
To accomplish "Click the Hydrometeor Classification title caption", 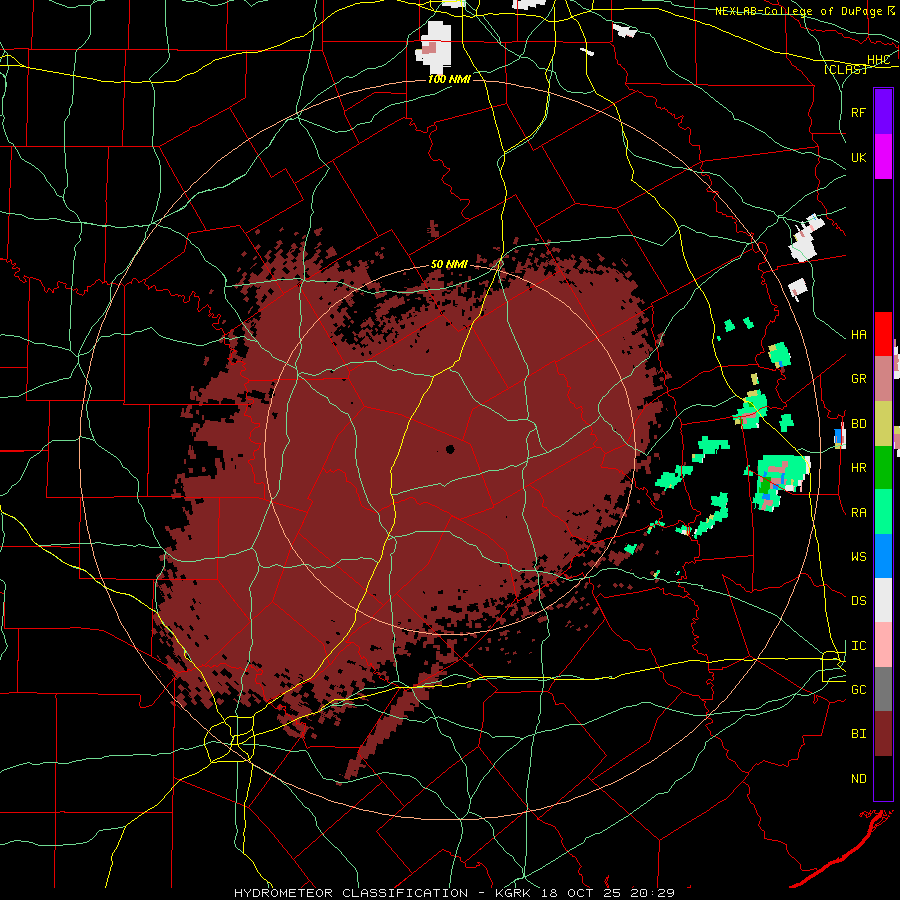I will [x=454, y=893].
